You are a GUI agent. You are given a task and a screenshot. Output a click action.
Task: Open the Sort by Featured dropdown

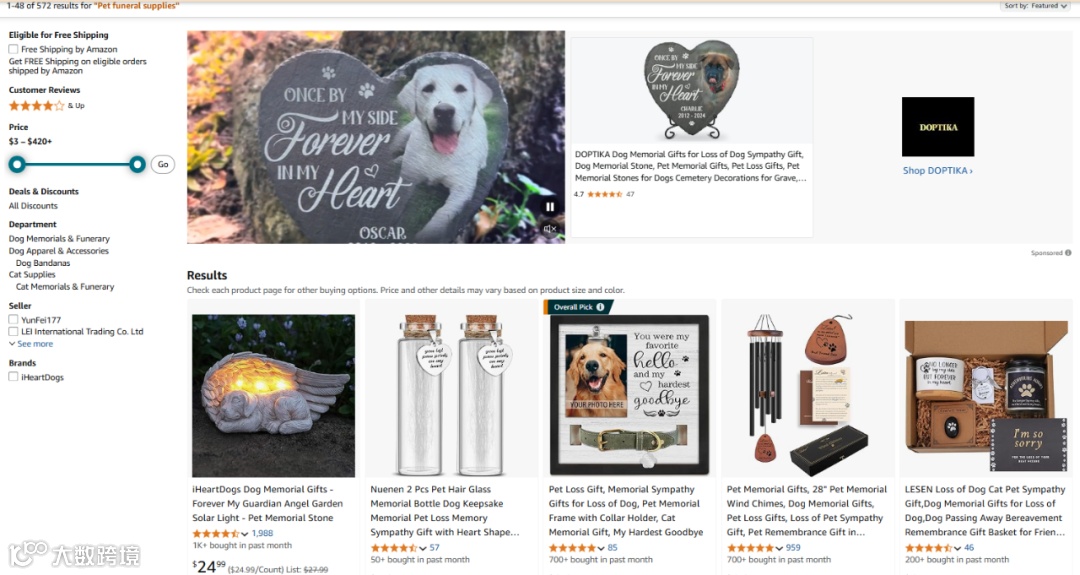[1035, 6]
